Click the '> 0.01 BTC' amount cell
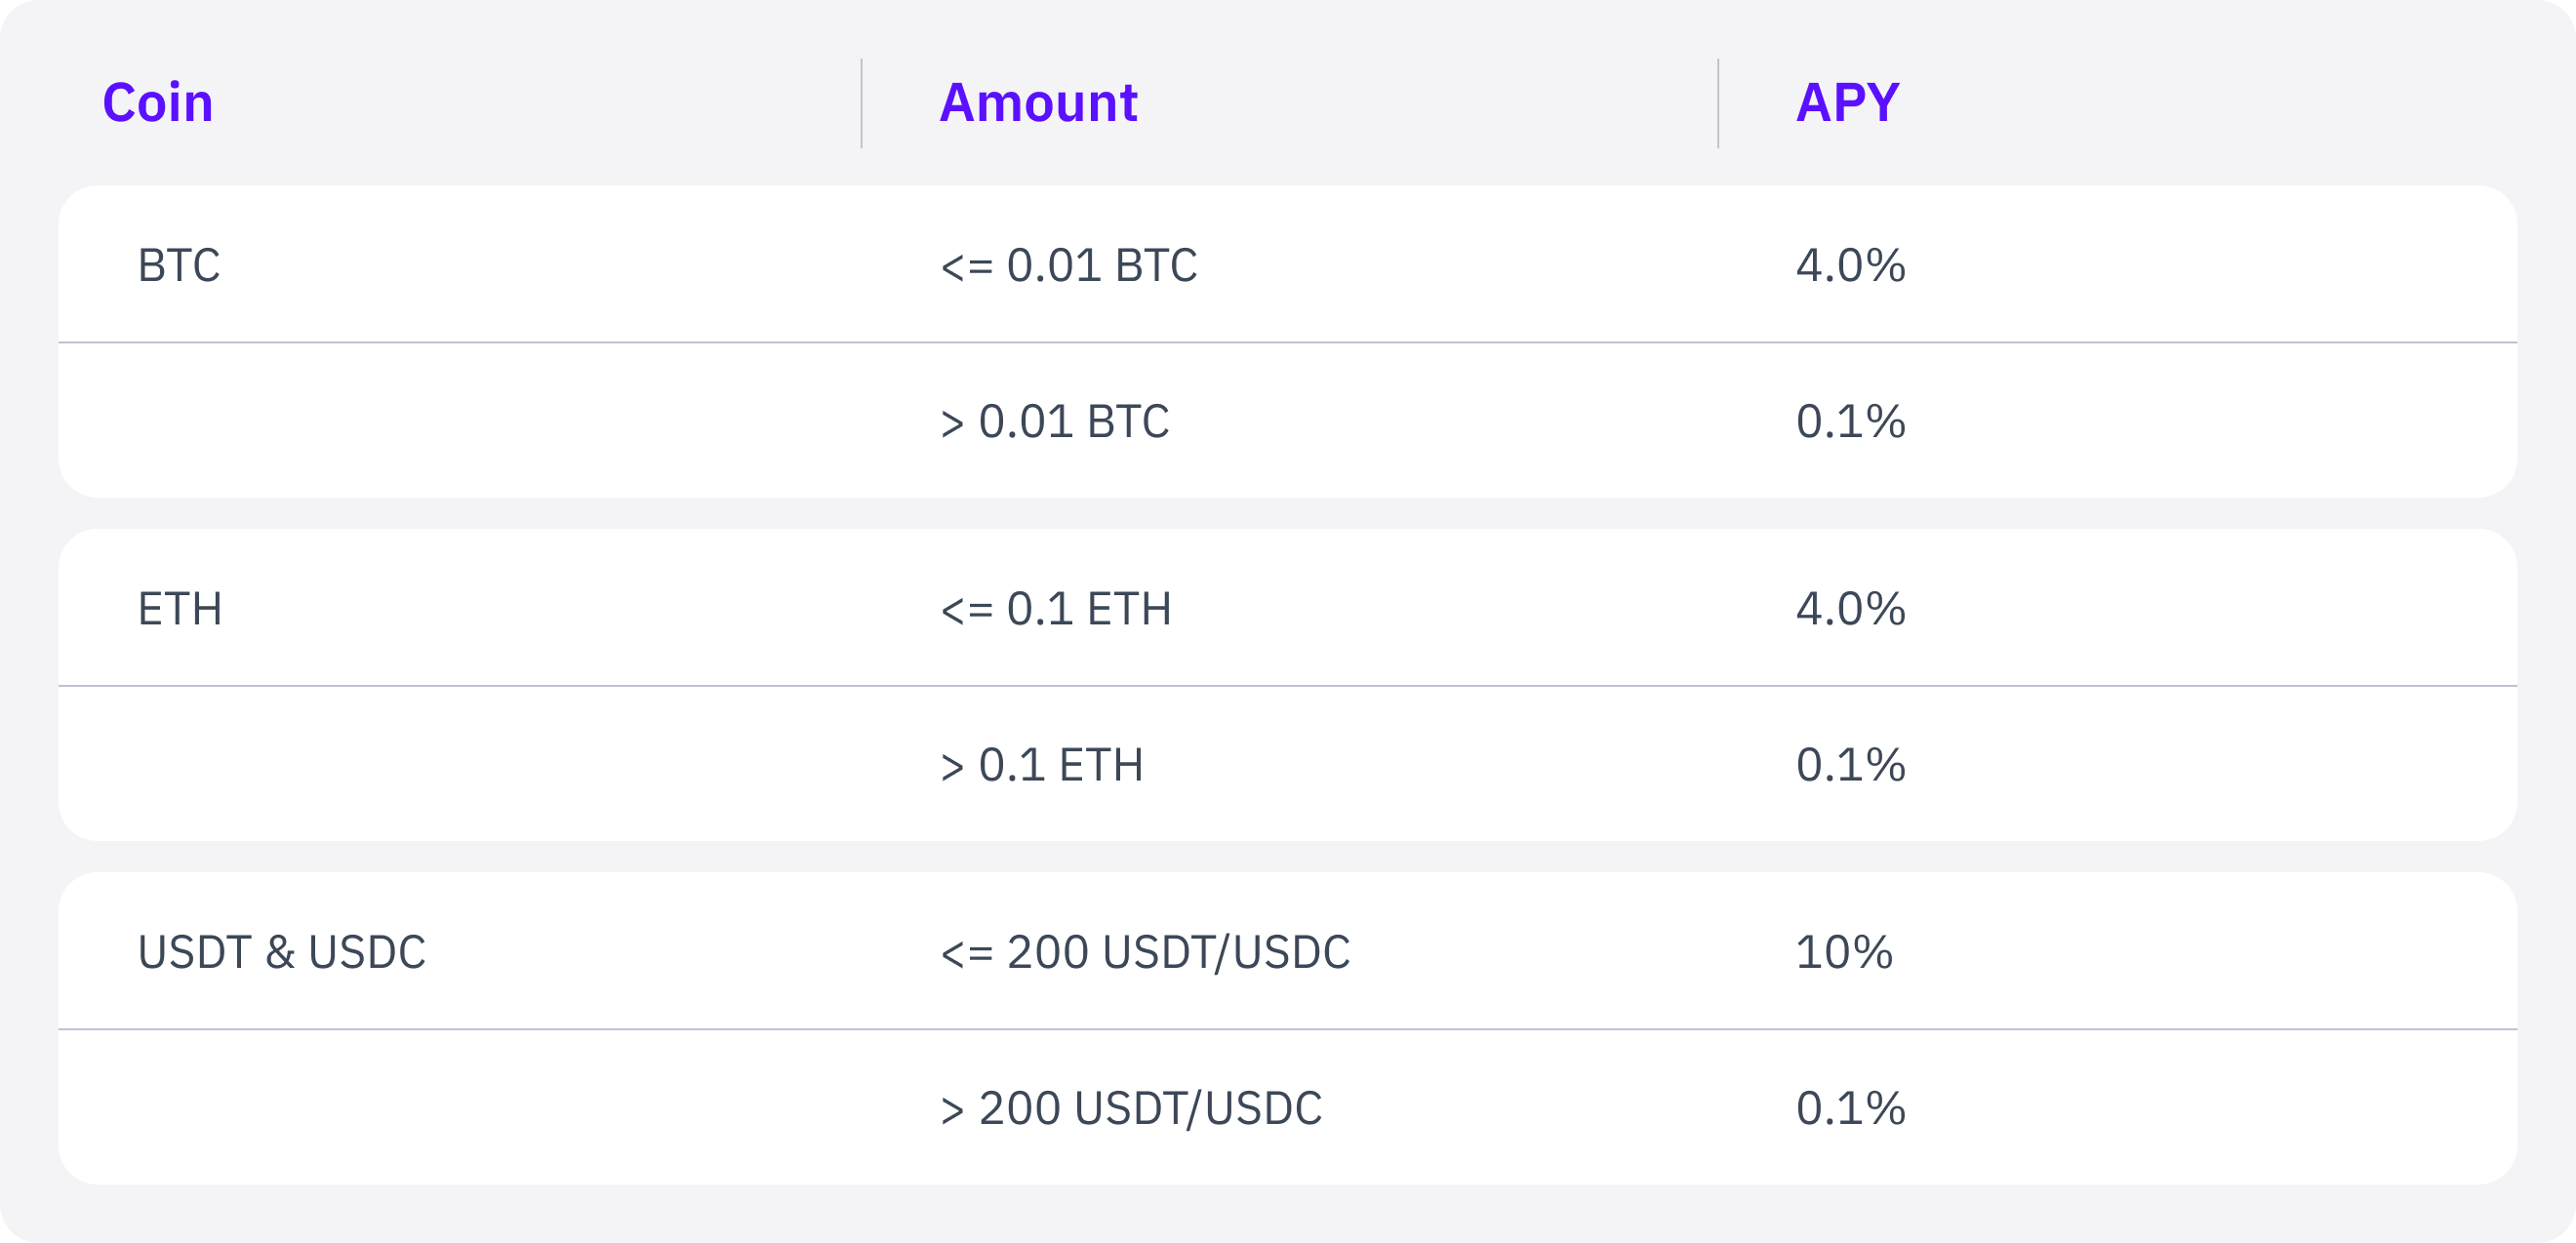This screenshot has height=1243, width=2576. pyautogui.click(x=1055, y=422)
